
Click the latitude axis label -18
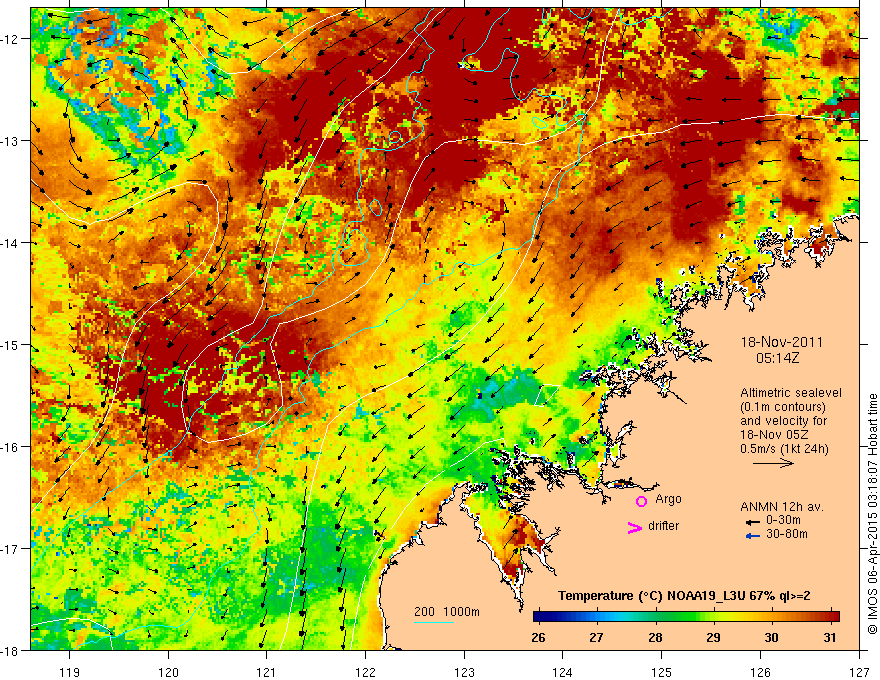[10, 651]
